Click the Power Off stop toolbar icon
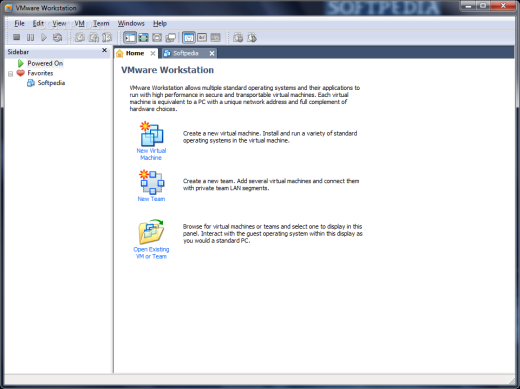 [x=16, y=37]
